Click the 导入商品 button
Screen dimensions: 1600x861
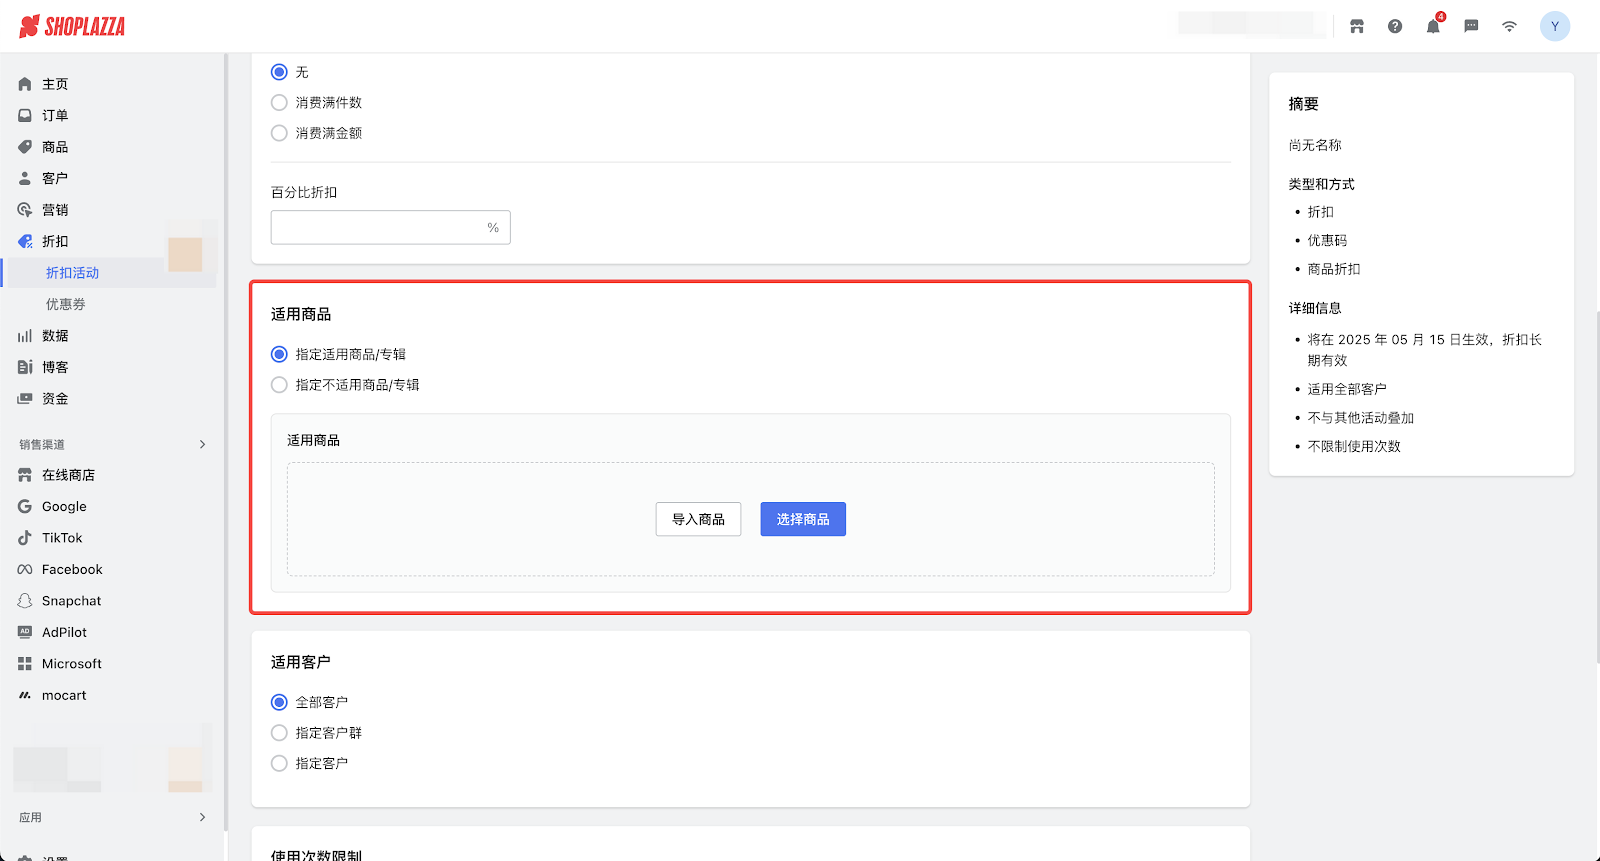coord(698,519)
